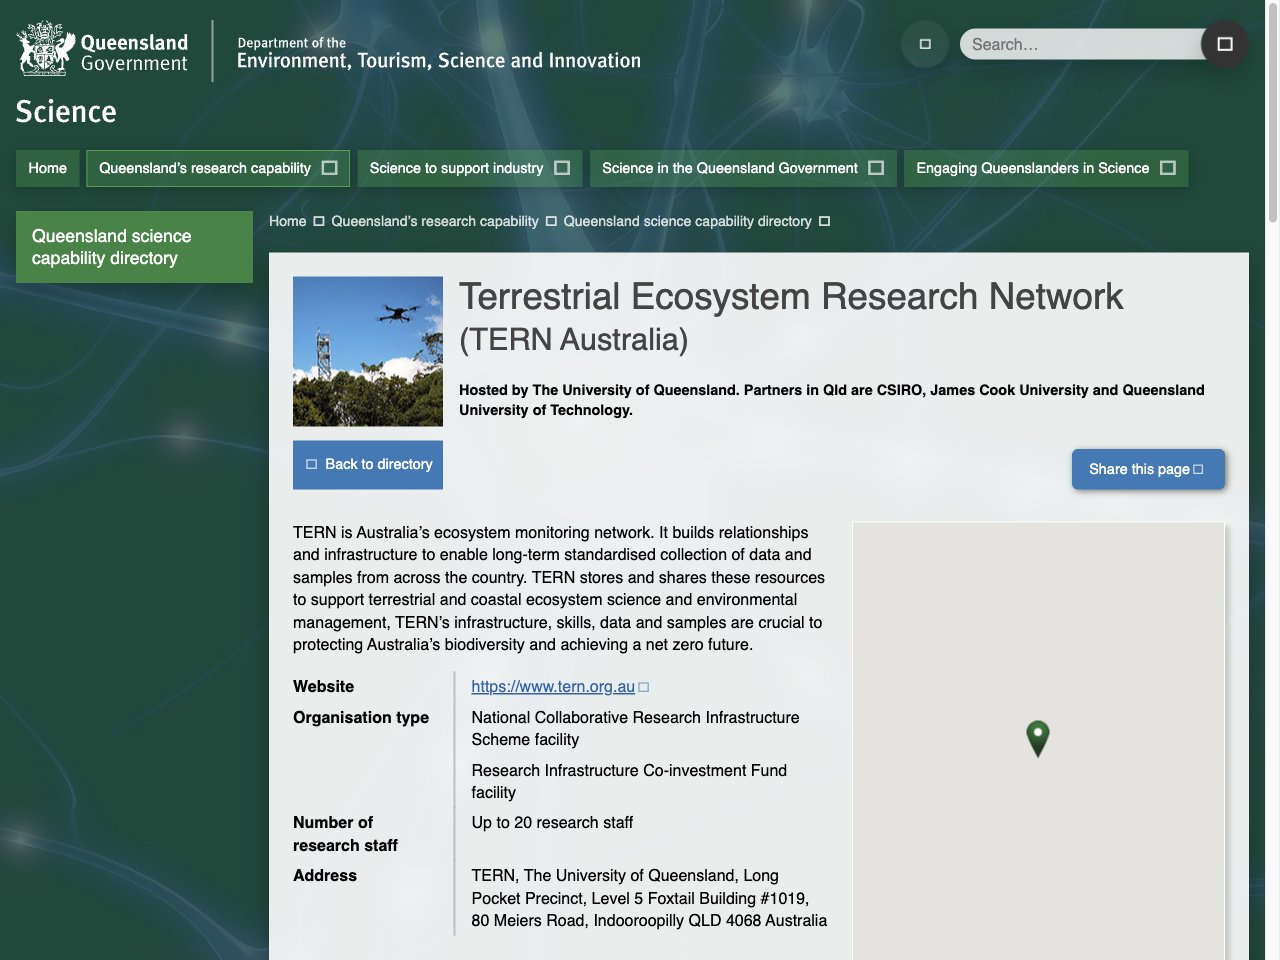
Task: Expand the Engaging Queenslanders in Science dropdown
Action: (x=1167, y=168)
